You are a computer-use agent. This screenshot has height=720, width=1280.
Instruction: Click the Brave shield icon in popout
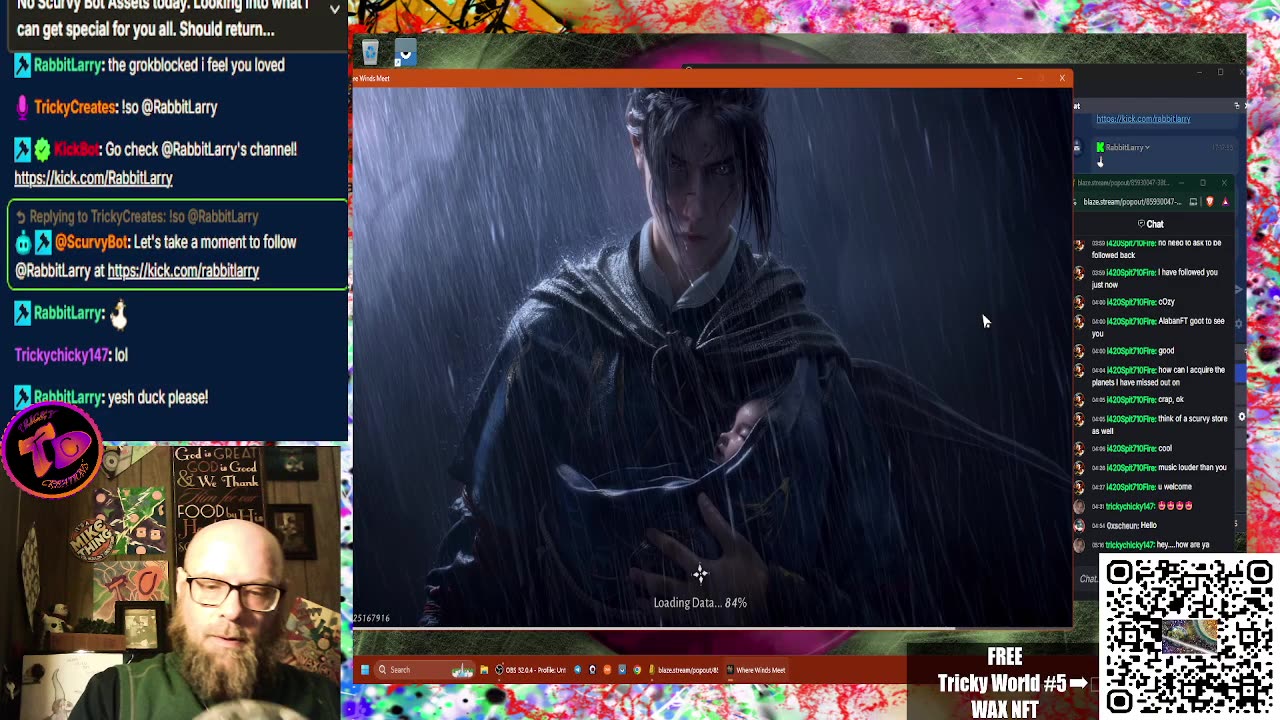click(1209, 202)
